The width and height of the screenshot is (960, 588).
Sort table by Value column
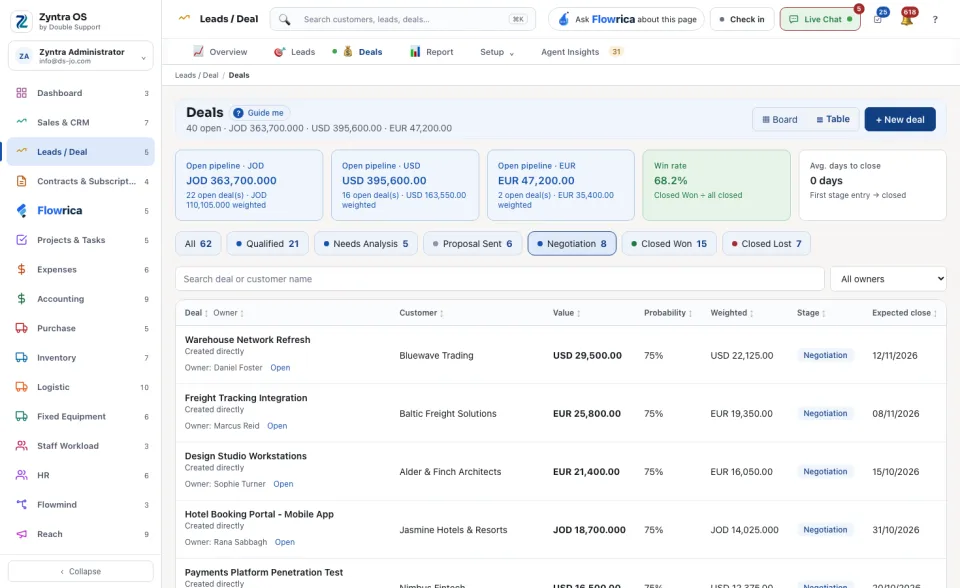566,313
